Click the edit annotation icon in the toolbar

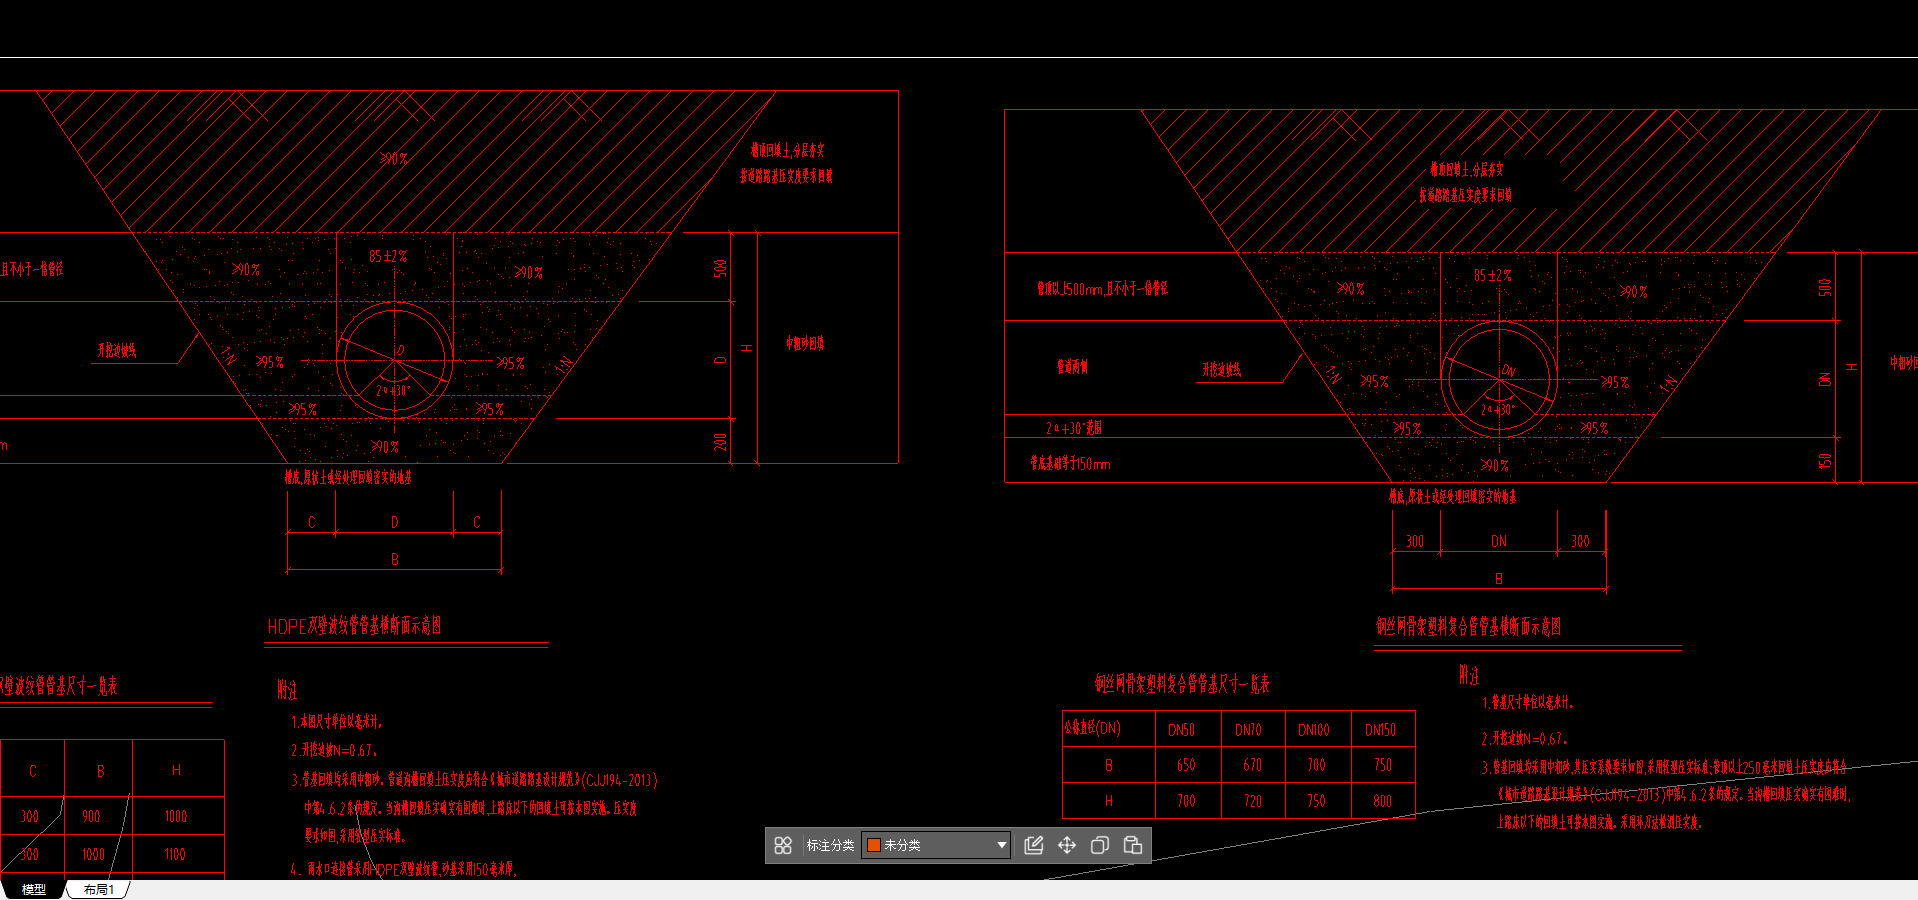1034,845
